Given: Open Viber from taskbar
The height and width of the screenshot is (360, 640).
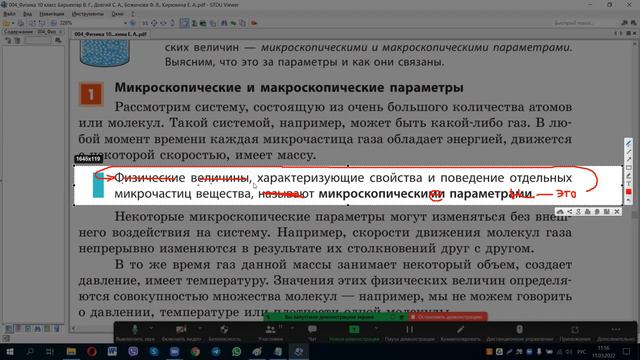Looking at the screenshot, I should pyautogui.click(x=133, y=351).
